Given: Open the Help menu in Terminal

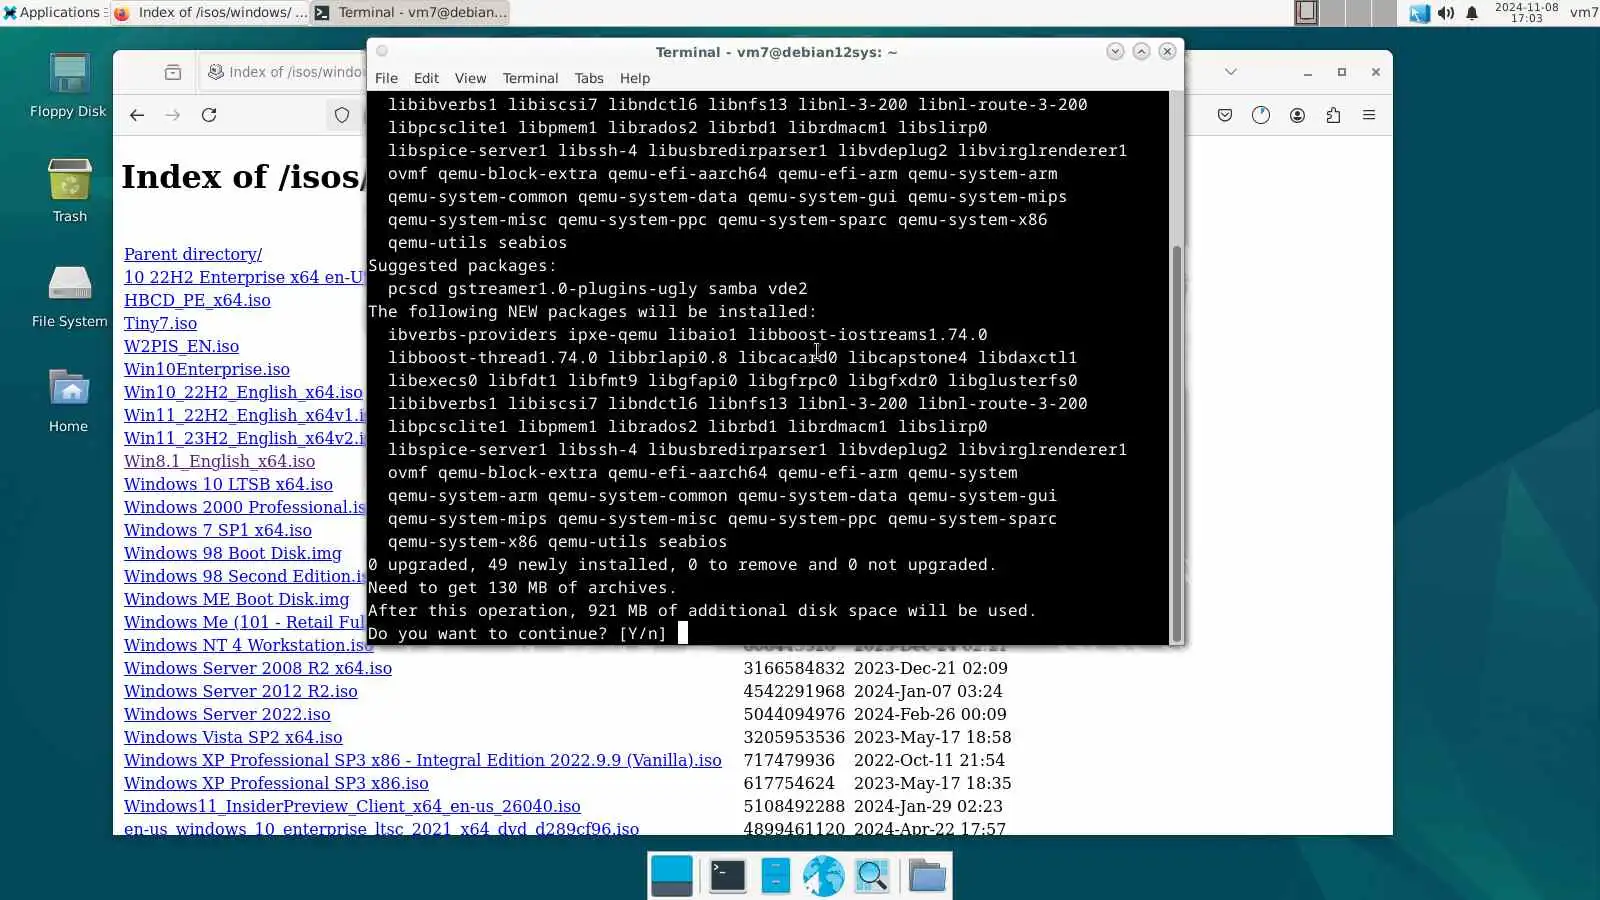Looking at the screenshot, I should [635, 78].
